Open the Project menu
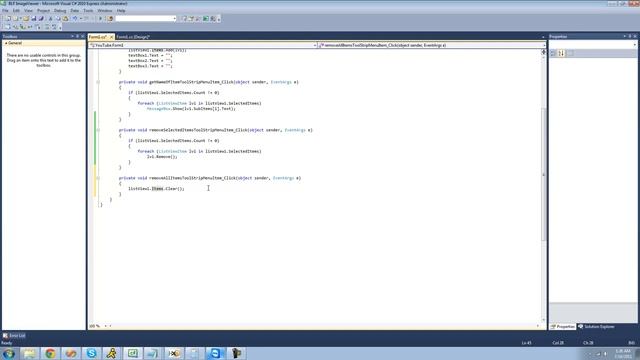This screenshot has height=360, width=640. coord(43,11)
